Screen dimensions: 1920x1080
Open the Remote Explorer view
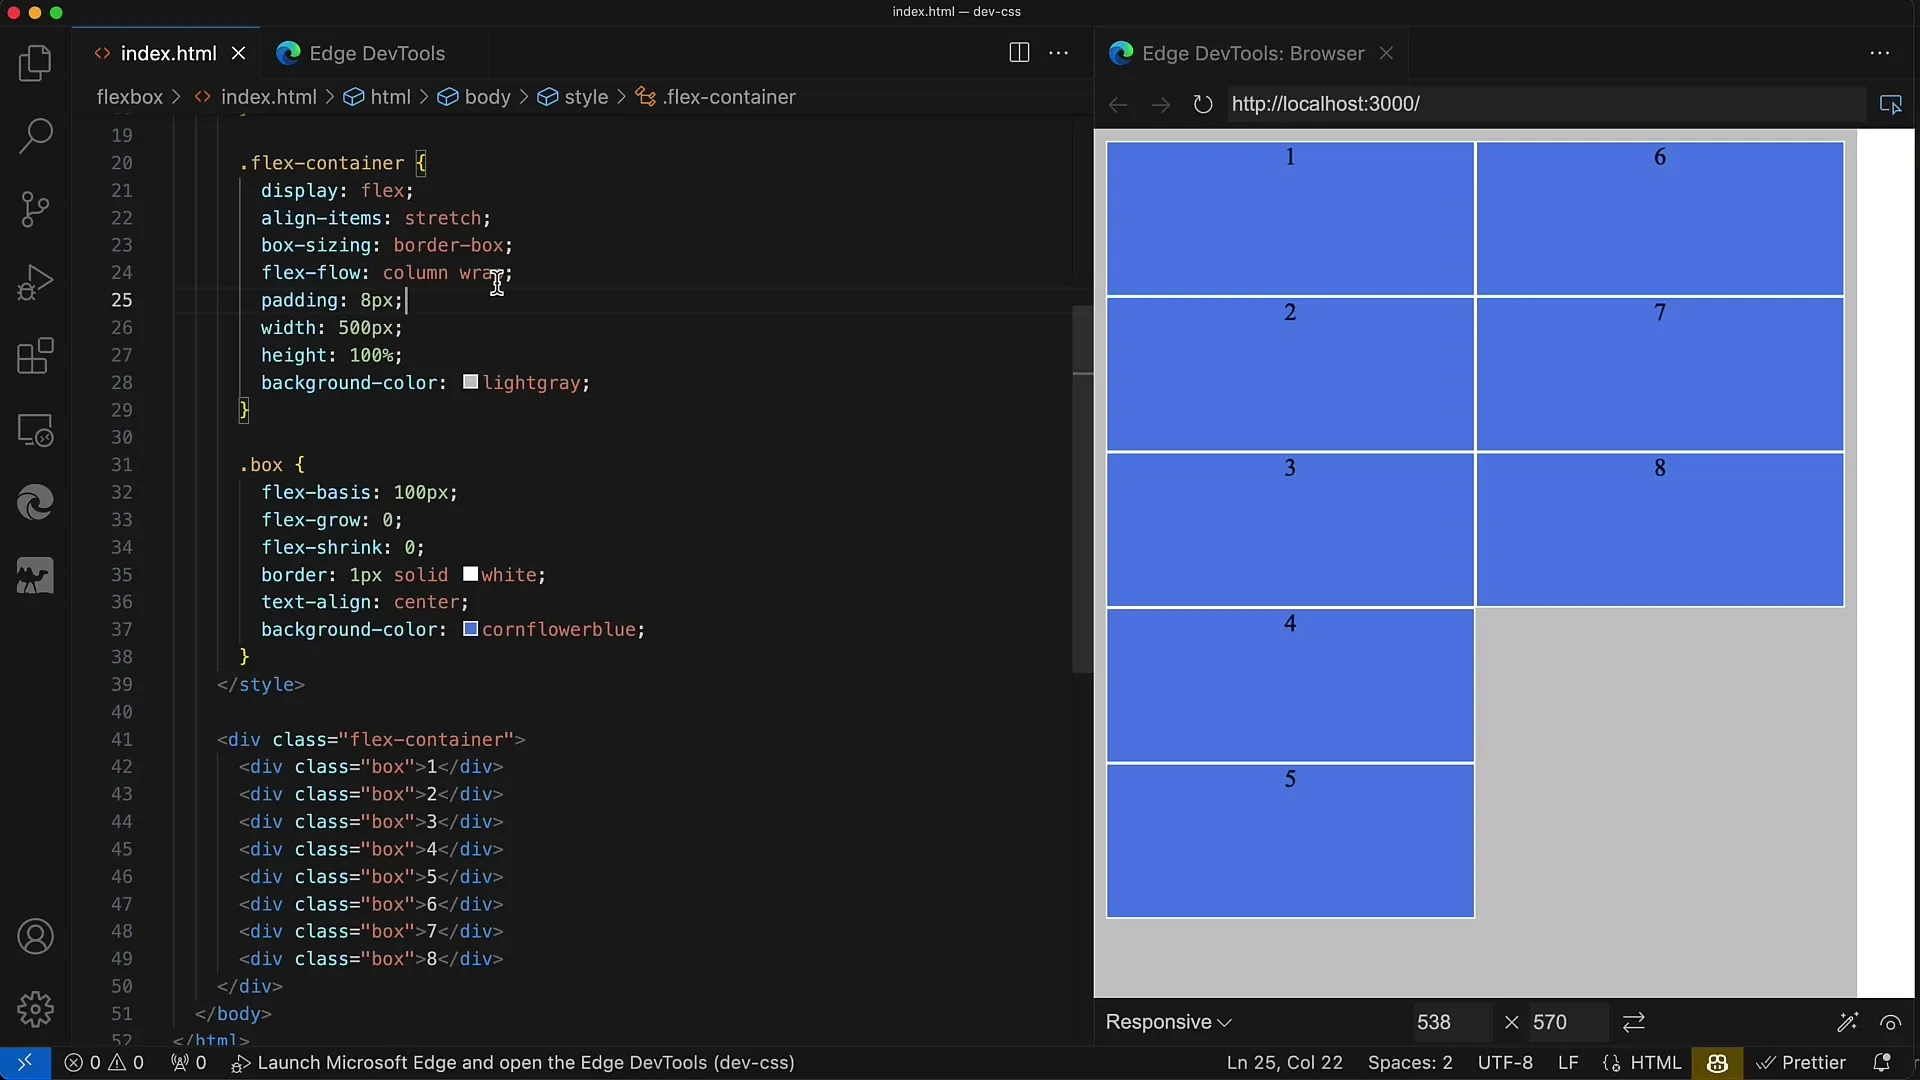[36, 430]
